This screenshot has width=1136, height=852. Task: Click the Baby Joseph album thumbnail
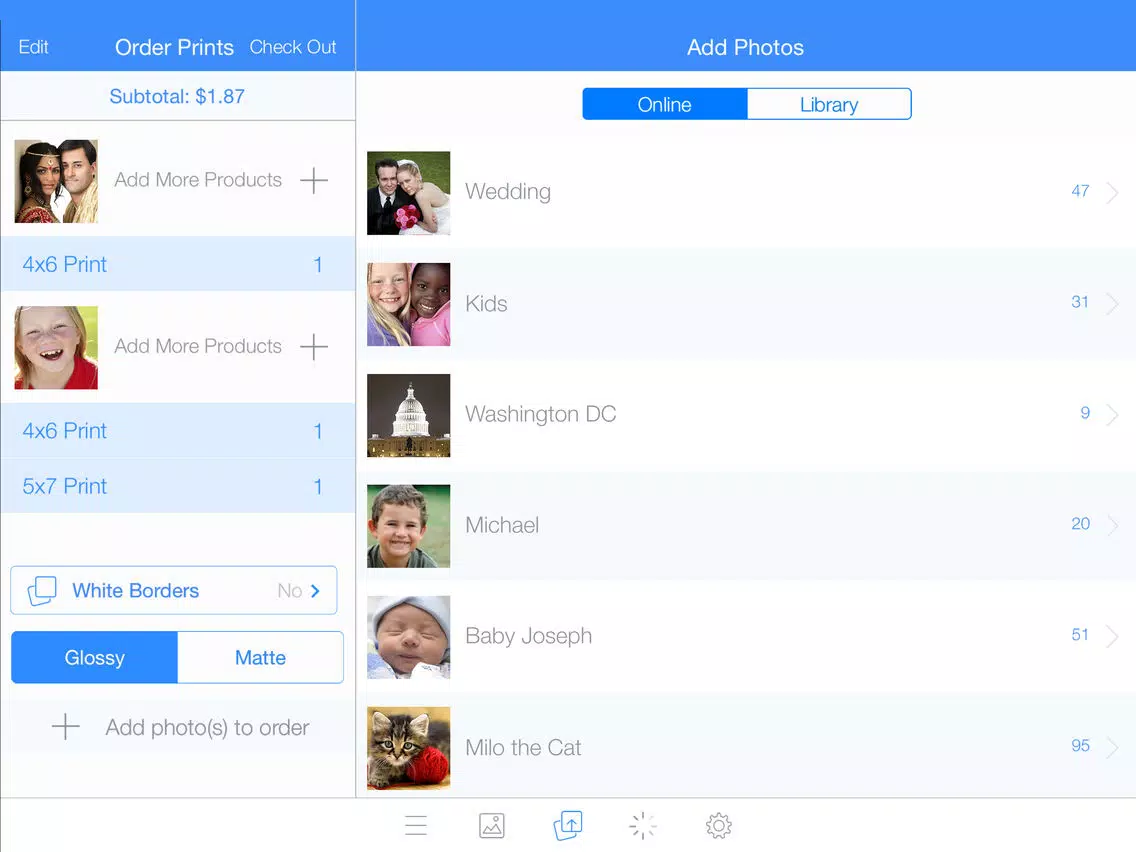pyautogui.click(x=409, y=637)
